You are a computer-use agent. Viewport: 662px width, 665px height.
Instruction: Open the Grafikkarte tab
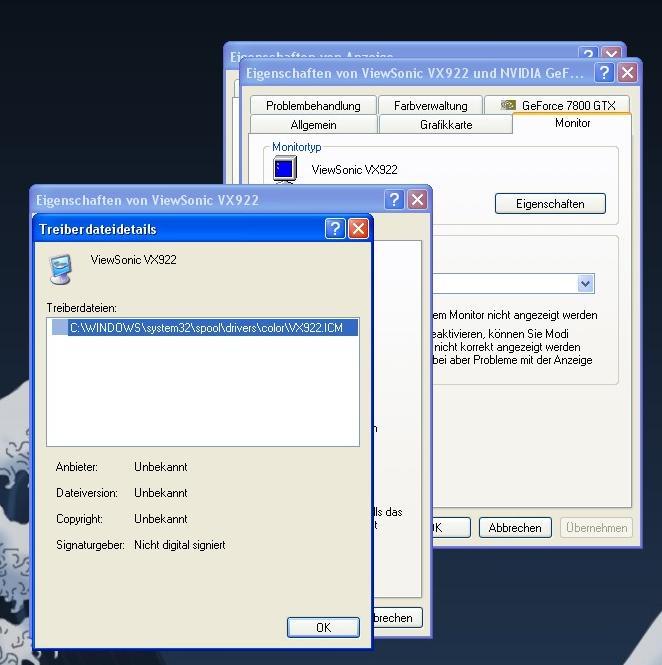tap(446, 125)
